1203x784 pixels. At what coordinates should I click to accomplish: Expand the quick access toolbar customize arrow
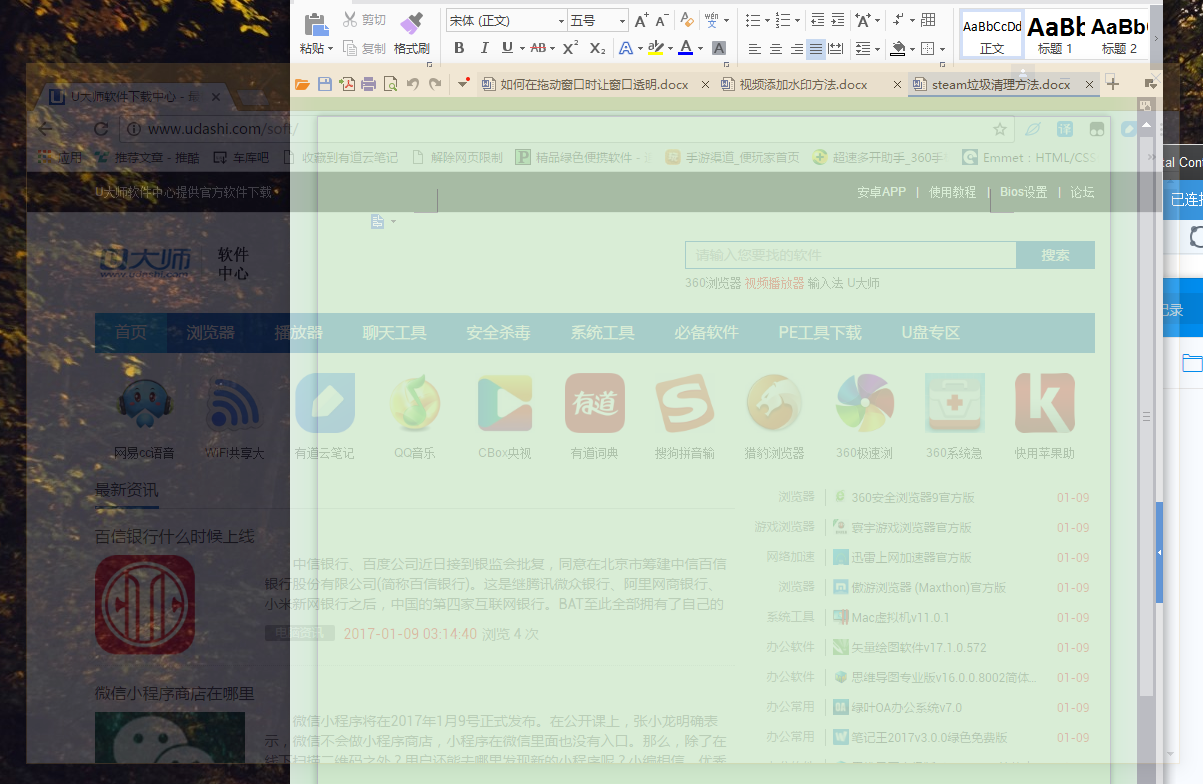(463, 85)
